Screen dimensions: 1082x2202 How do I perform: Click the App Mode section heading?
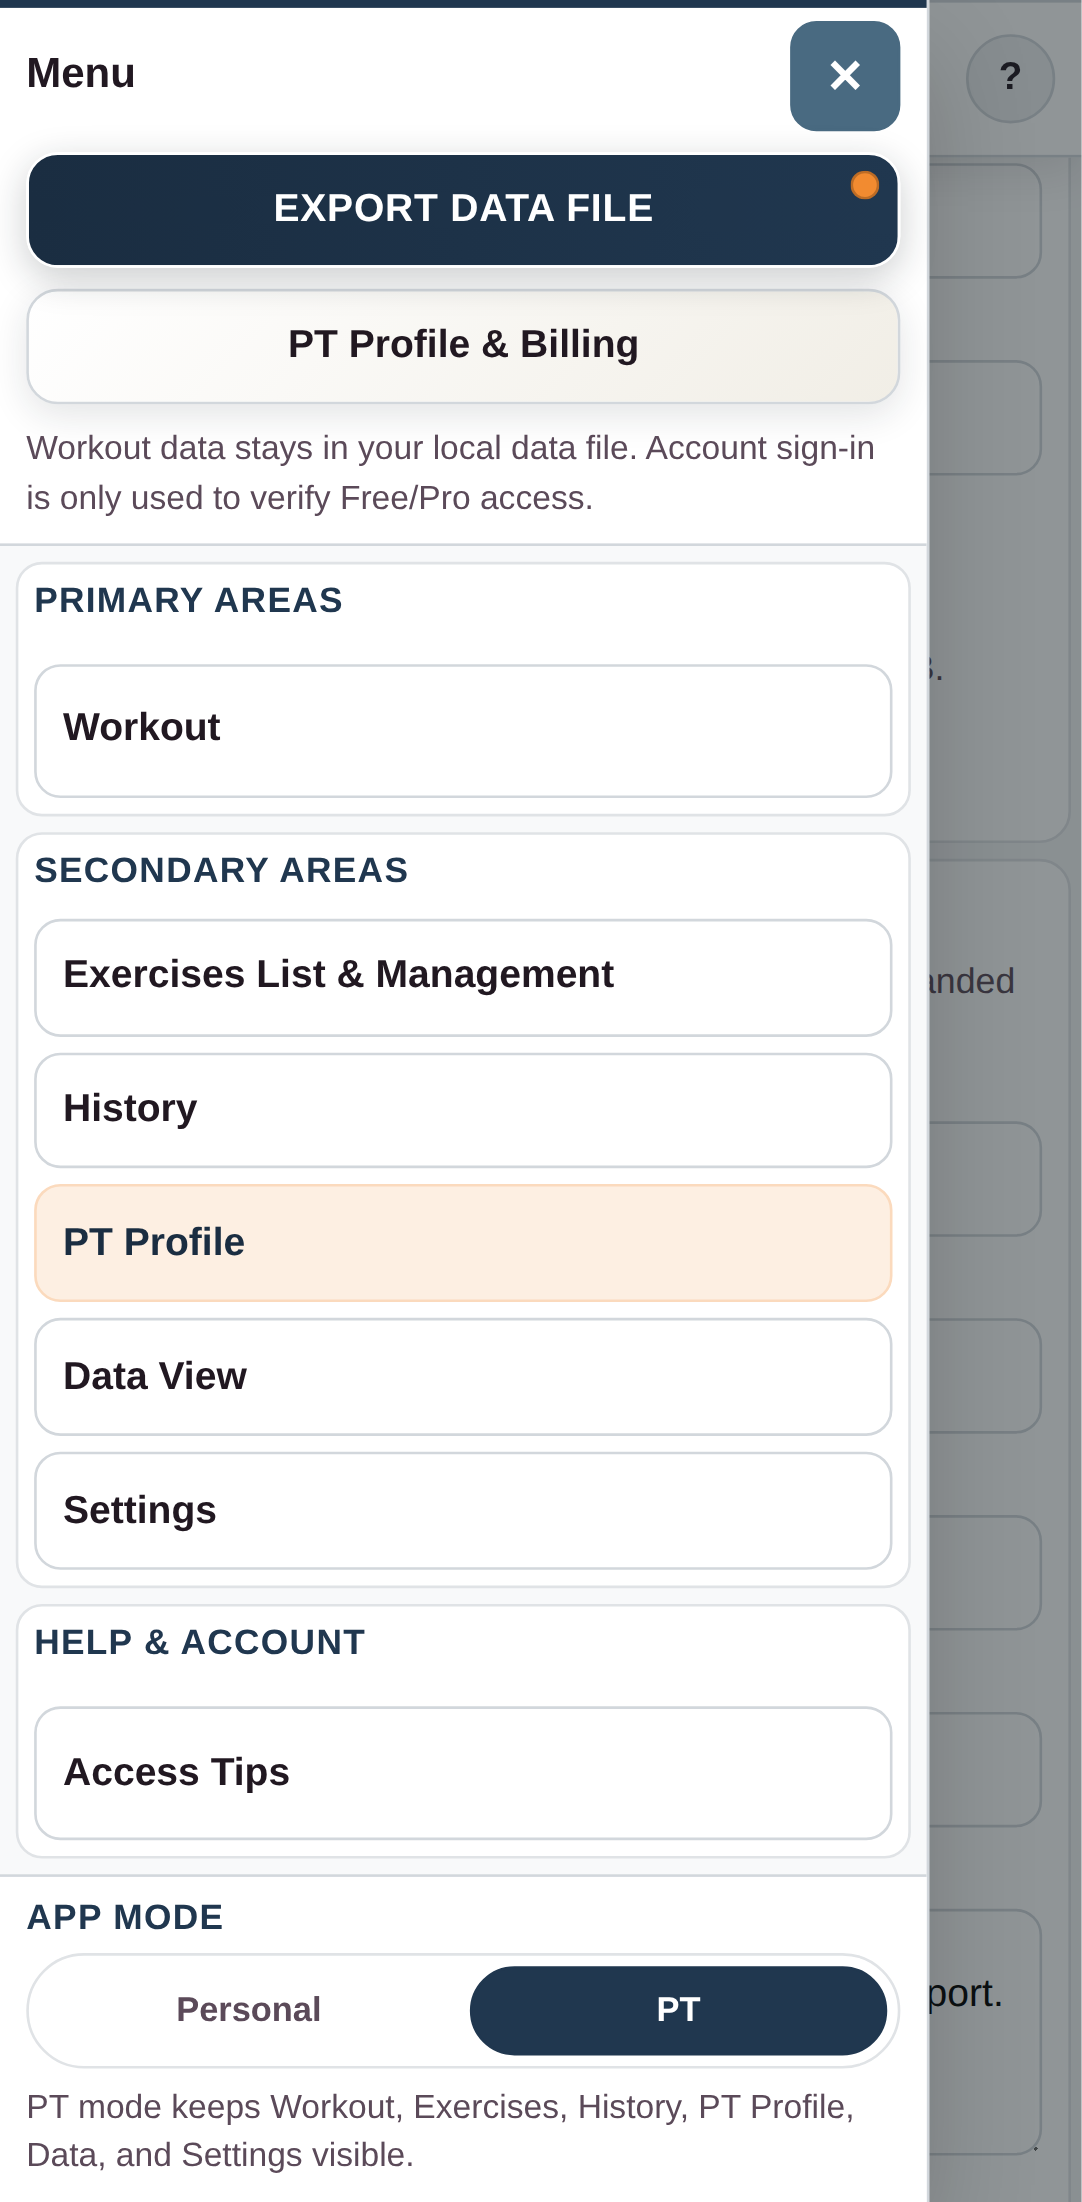pyautogui.click(x=124, y=1917)
